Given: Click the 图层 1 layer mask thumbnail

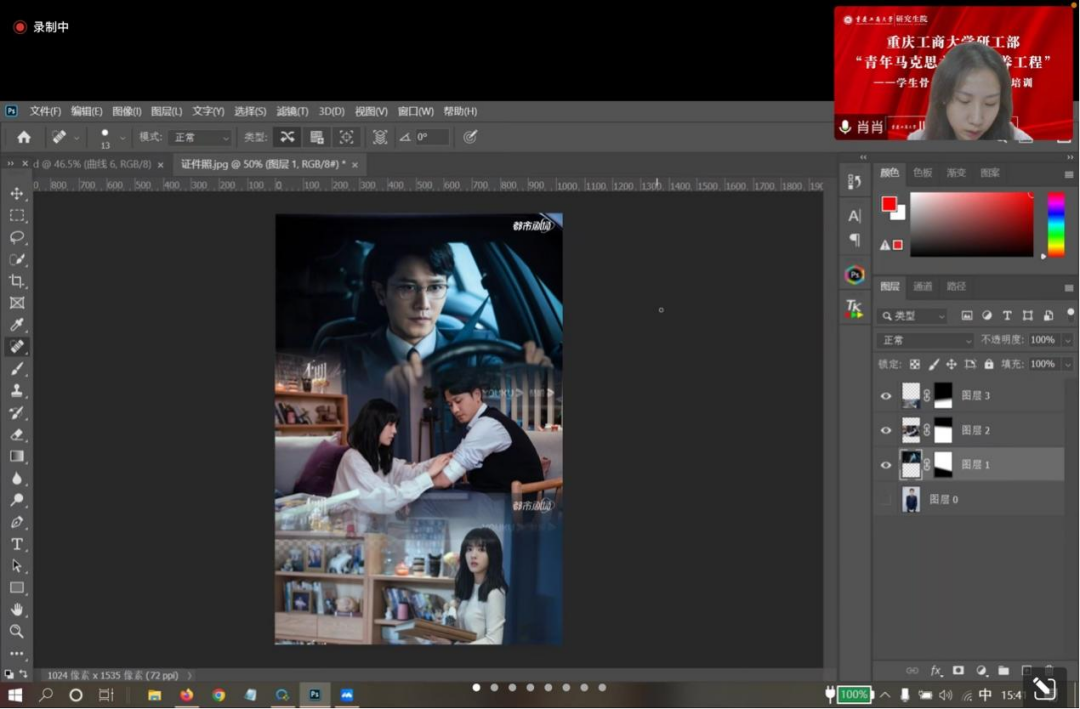Looking at the screenshot, I should pyautogui.click(x=943, y=464).
